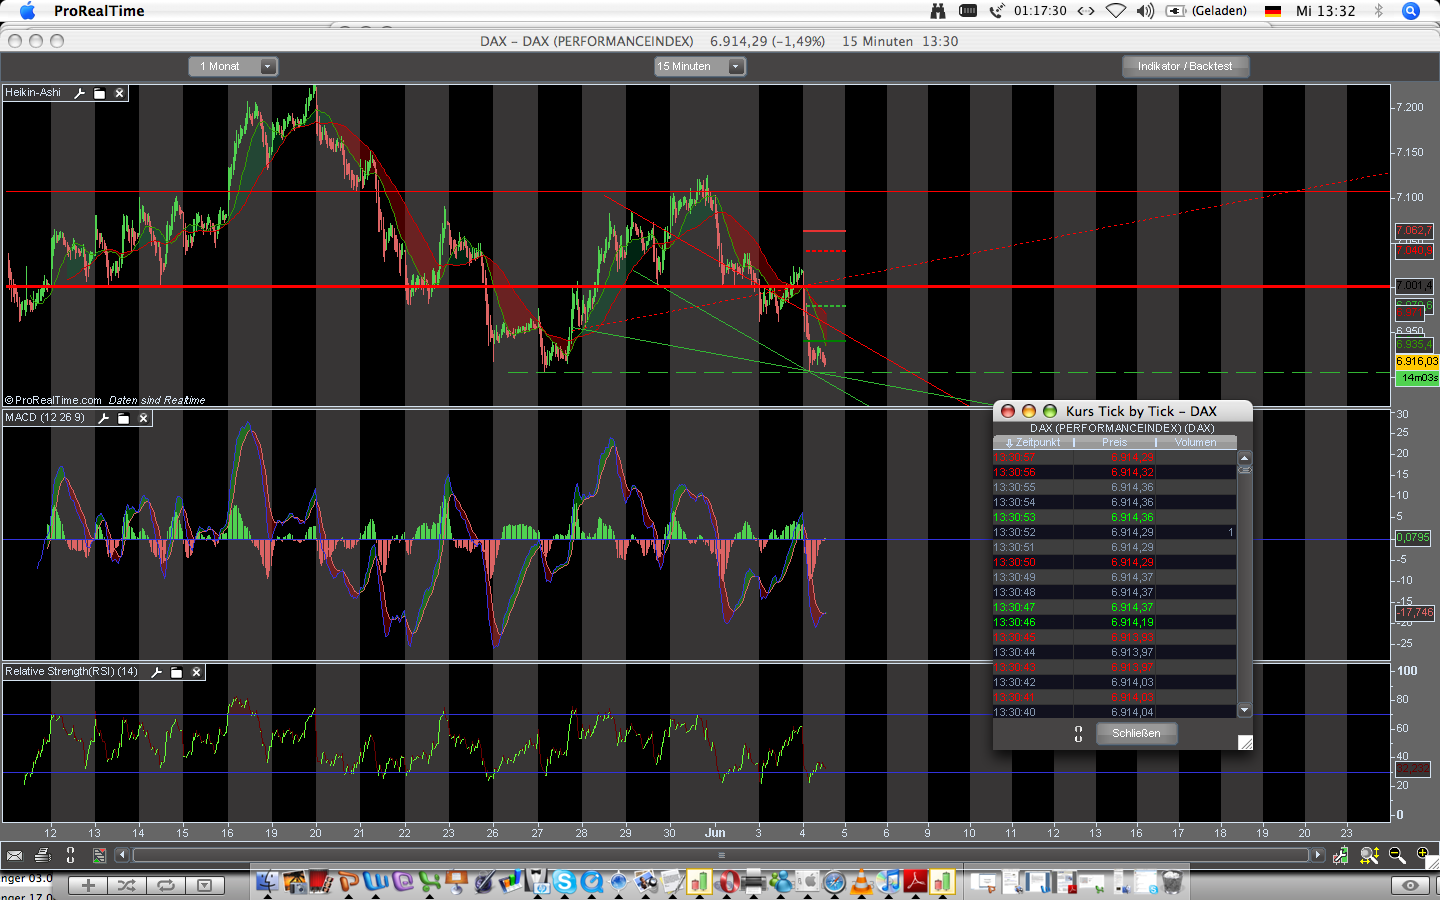This screenshot has height=900, width=1440.
Task: Open the 15 Minuten timeframe dropdown
Action: [x=700, y=66]
